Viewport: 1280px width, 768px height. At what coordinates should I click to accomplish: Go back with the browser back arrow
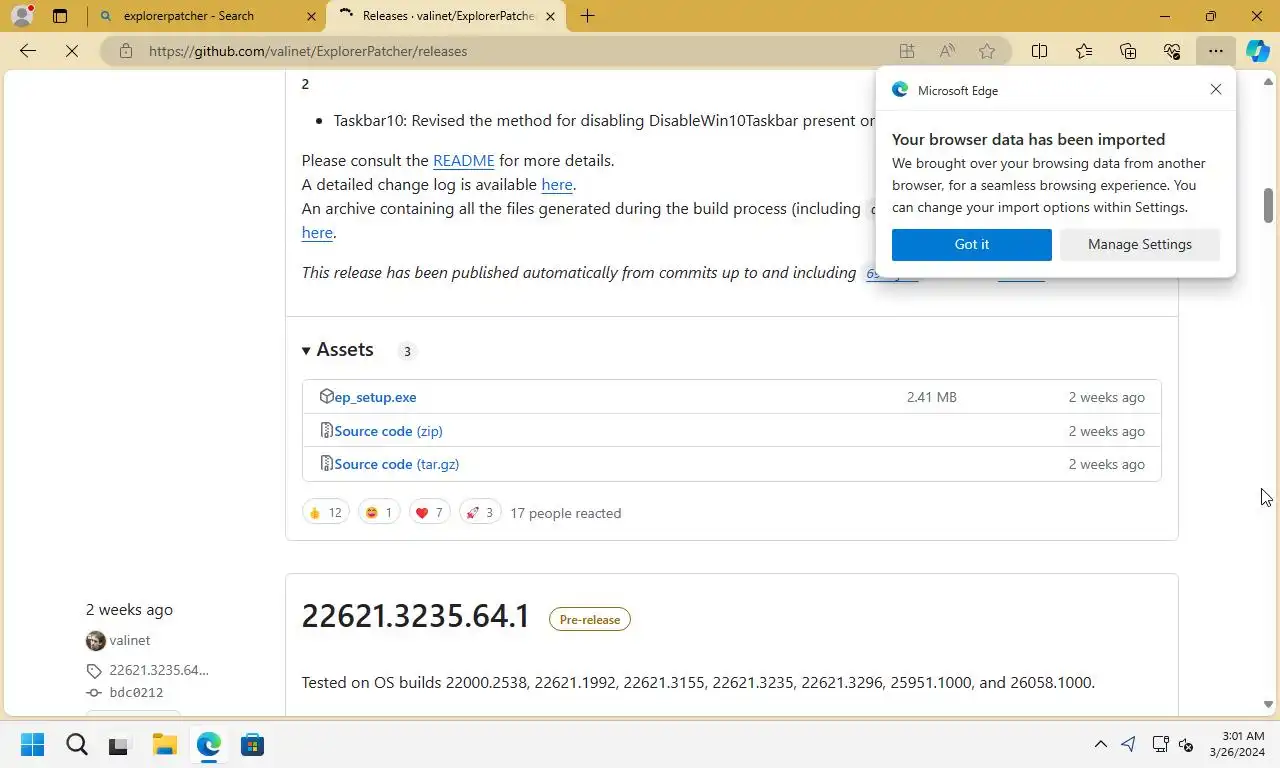[x=28, y=51]
